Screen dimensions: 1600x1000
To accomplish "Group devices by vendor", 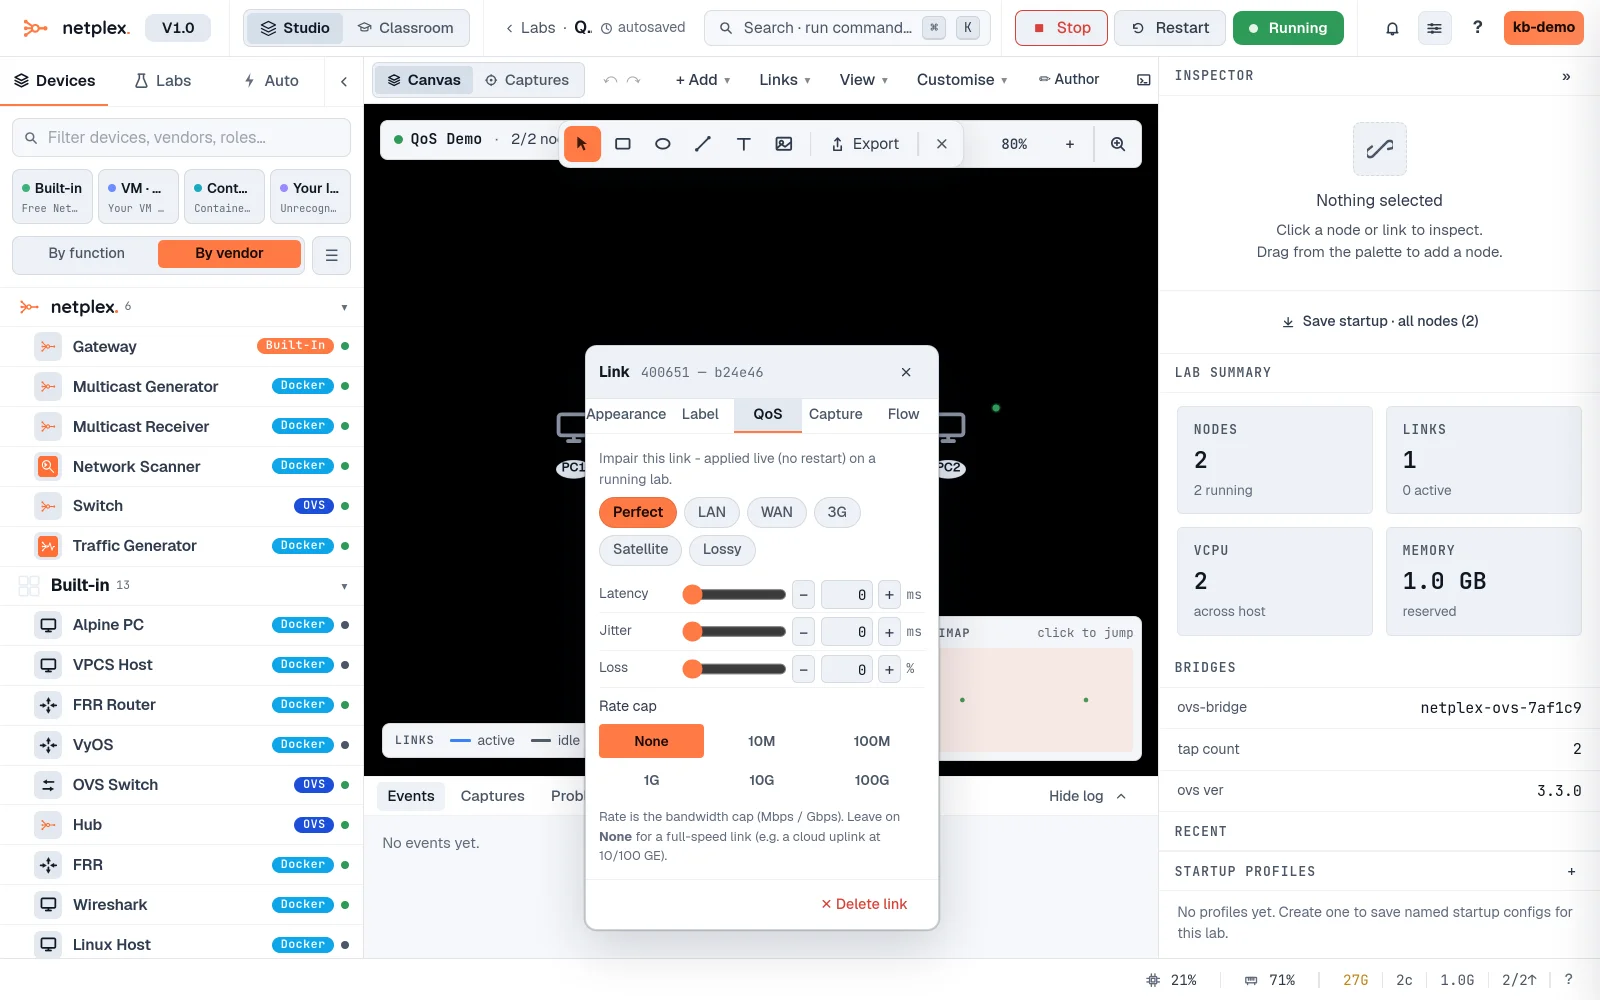I will (x=229, y=254).
